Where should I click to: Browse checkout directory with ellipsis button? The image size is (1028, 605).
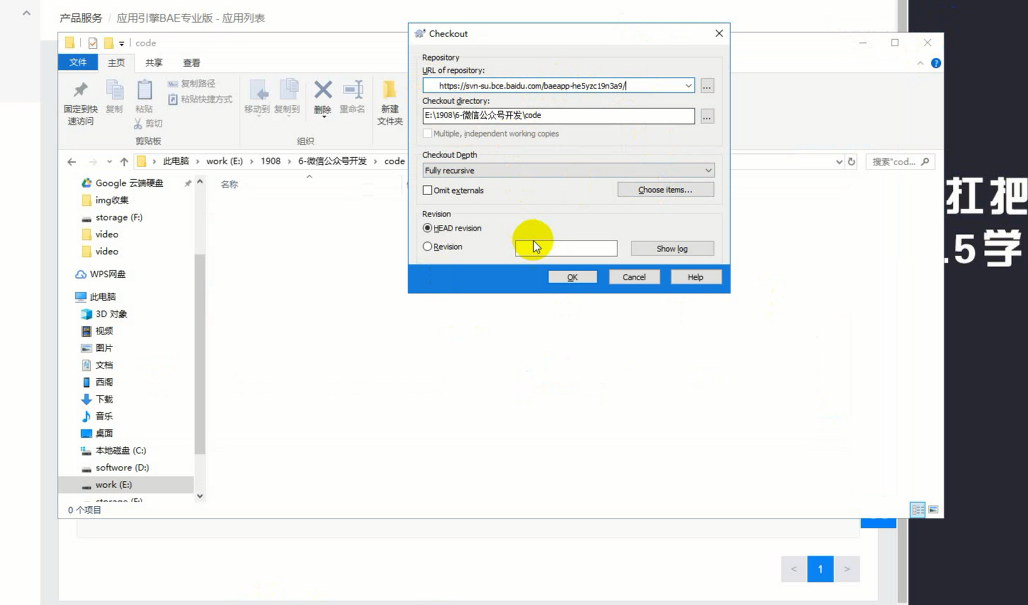coord(707,117)
